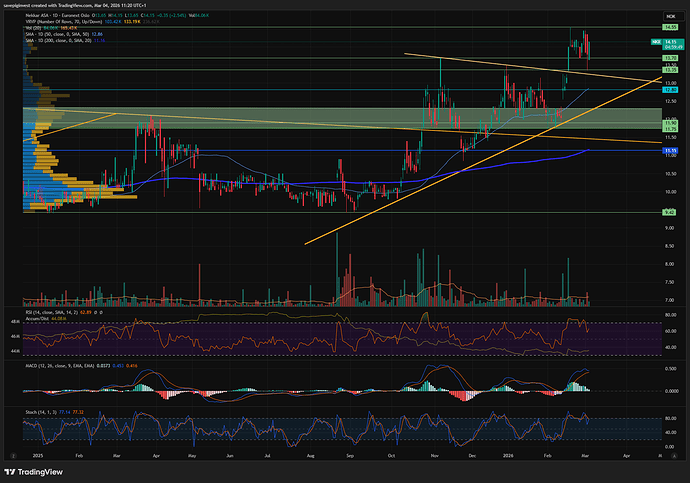Image resolution: width=690 pixels, height=483 pixels.
Task: Select the SMA 50 indicator legend
Action: [50, 34]
